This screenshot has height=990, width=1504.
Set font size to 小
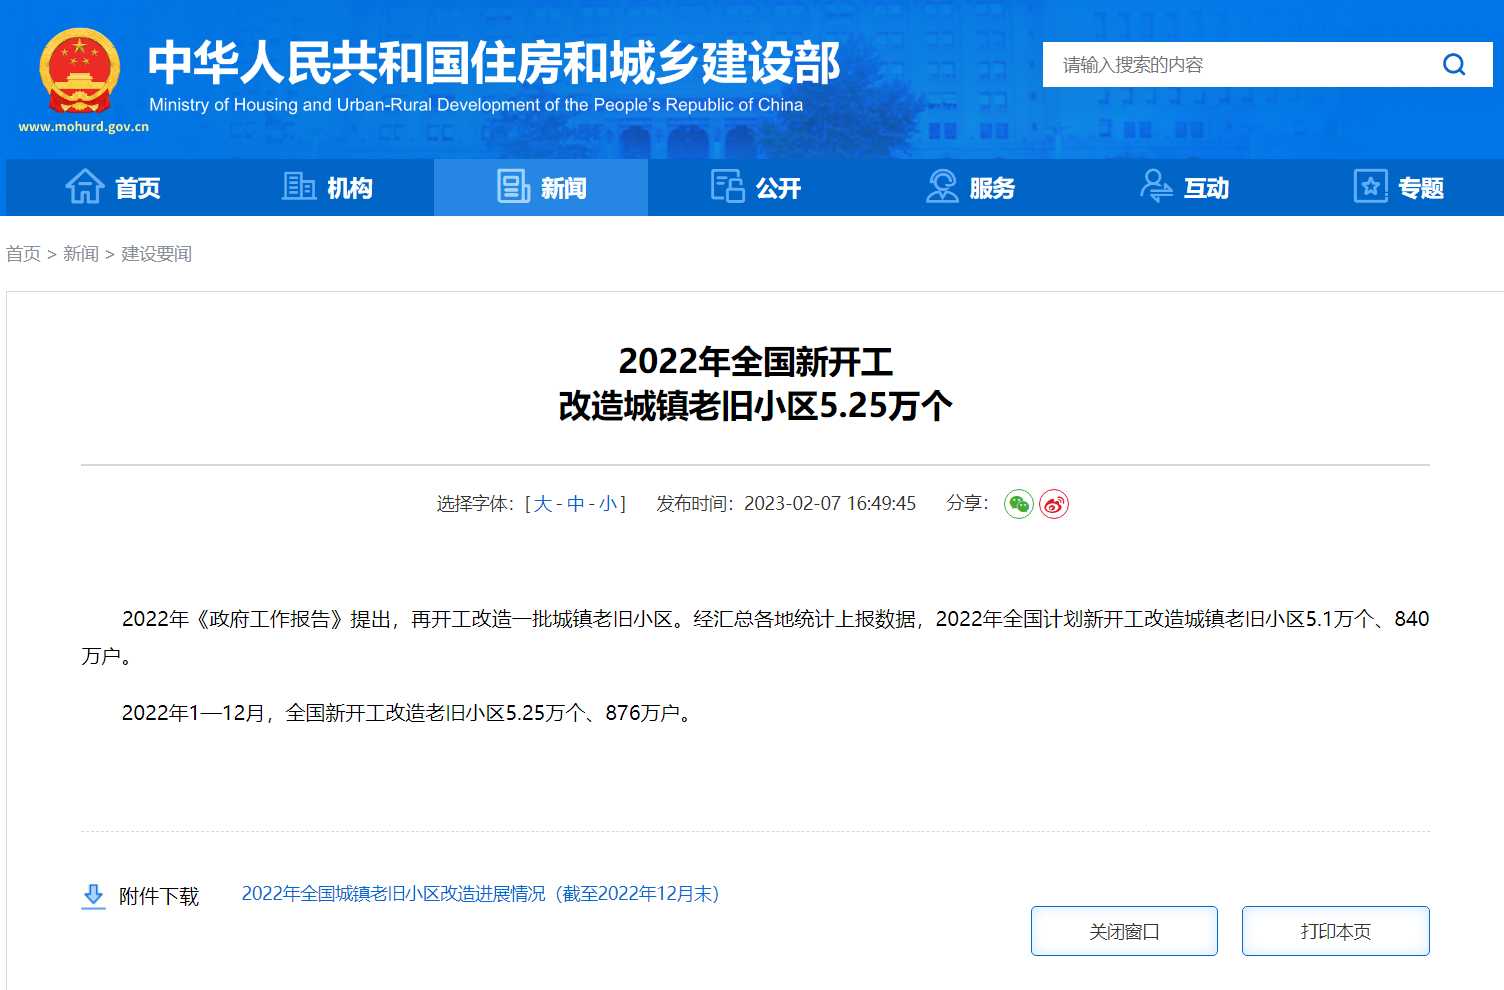click(608, 504)
